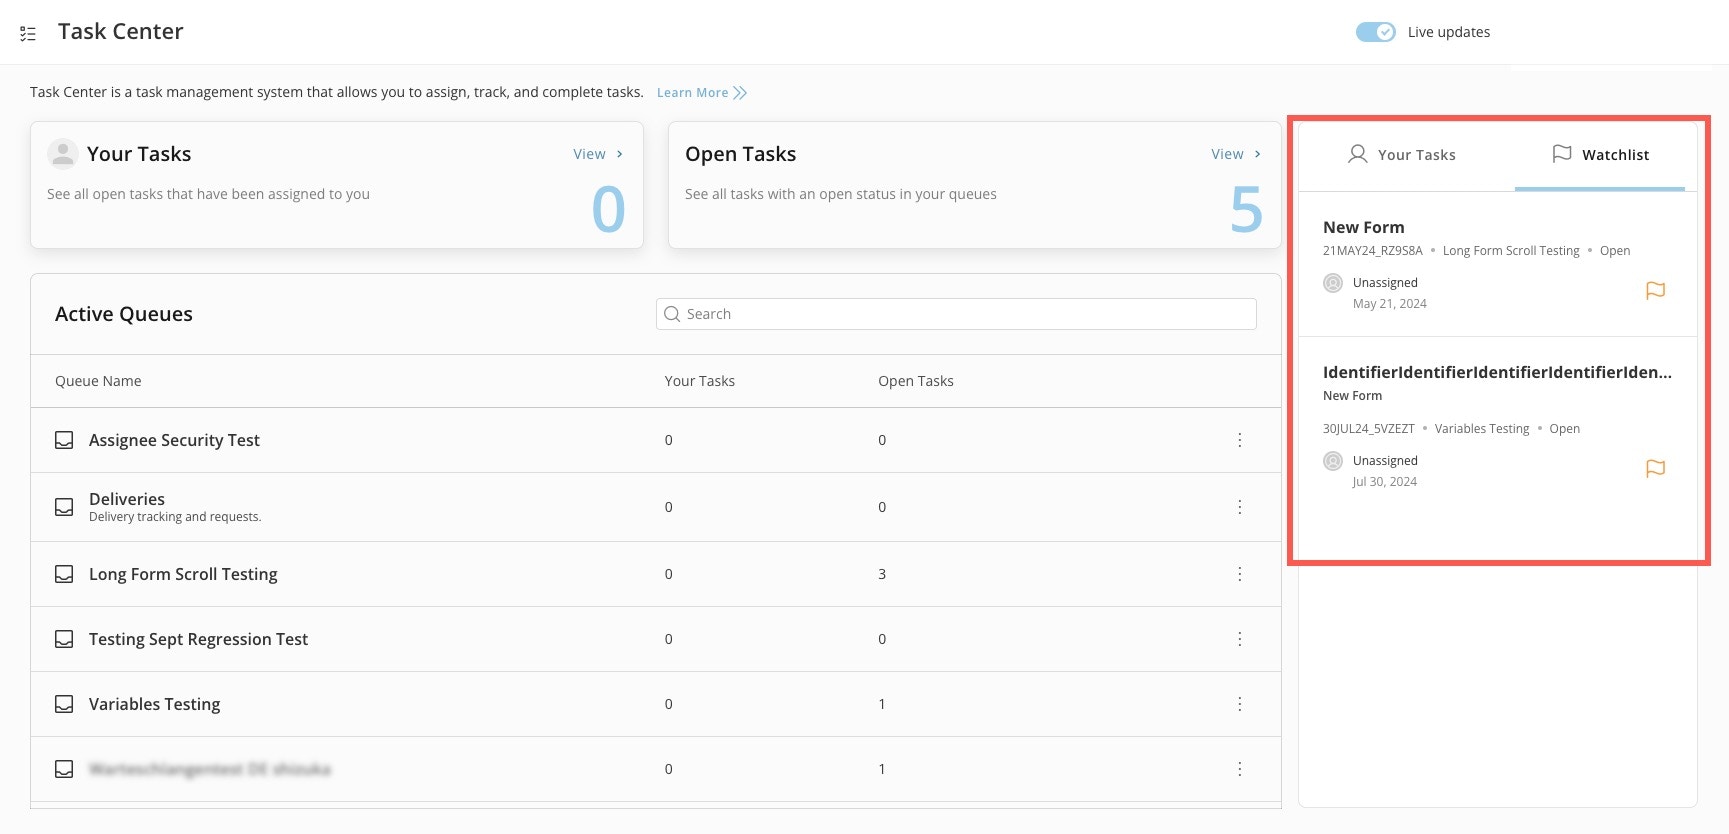Click inbox icon for Assignee Security Test

pos(64,440)
